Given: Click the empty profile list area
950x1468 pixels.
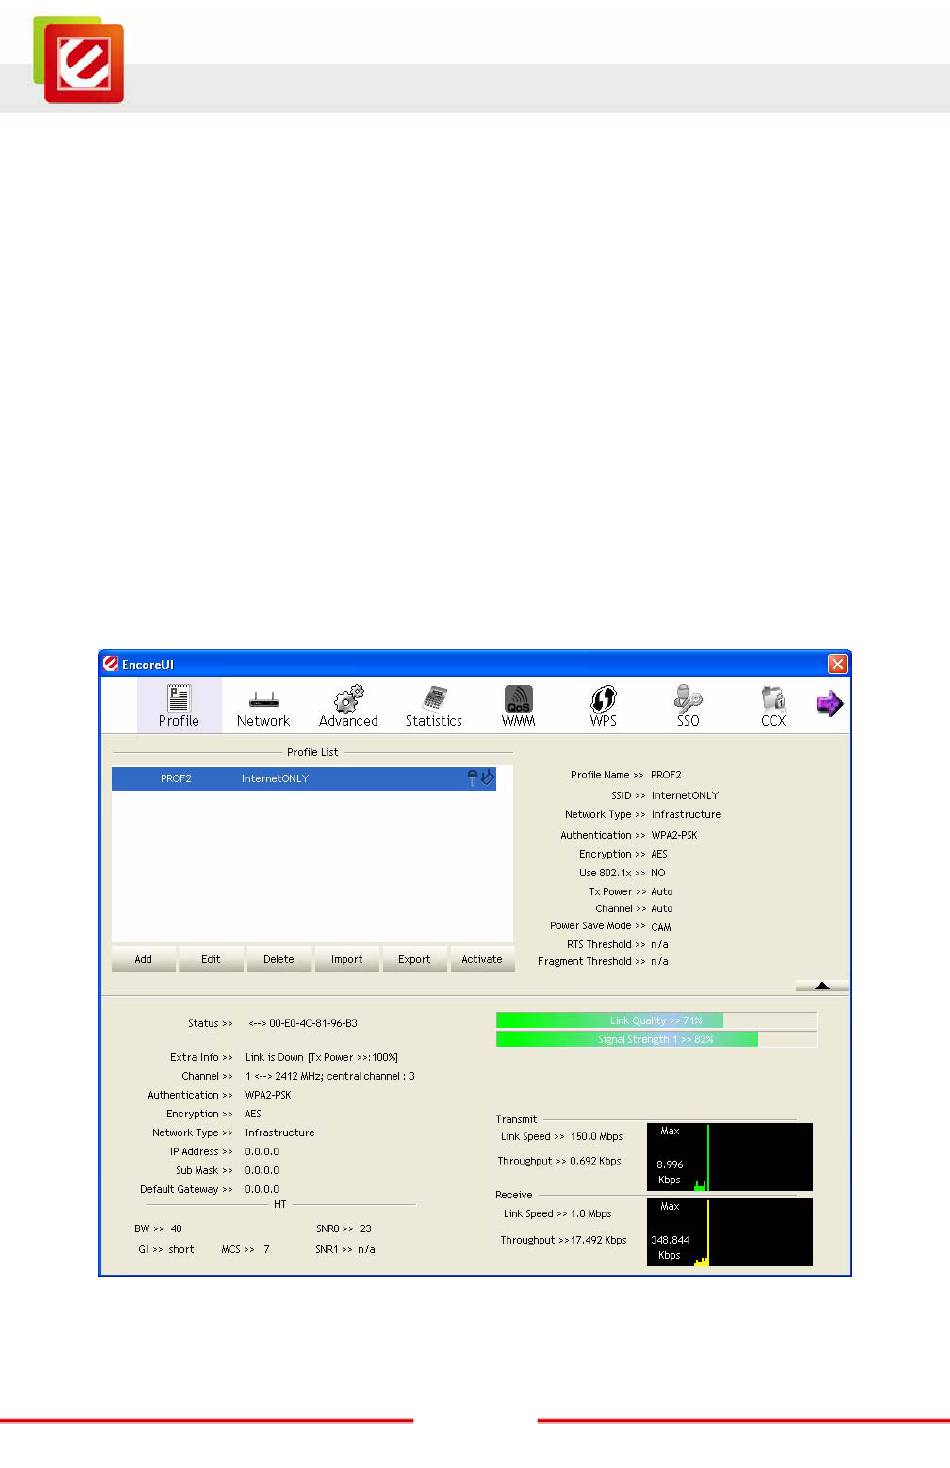Looking at the screenshot, I should (312, 865).
